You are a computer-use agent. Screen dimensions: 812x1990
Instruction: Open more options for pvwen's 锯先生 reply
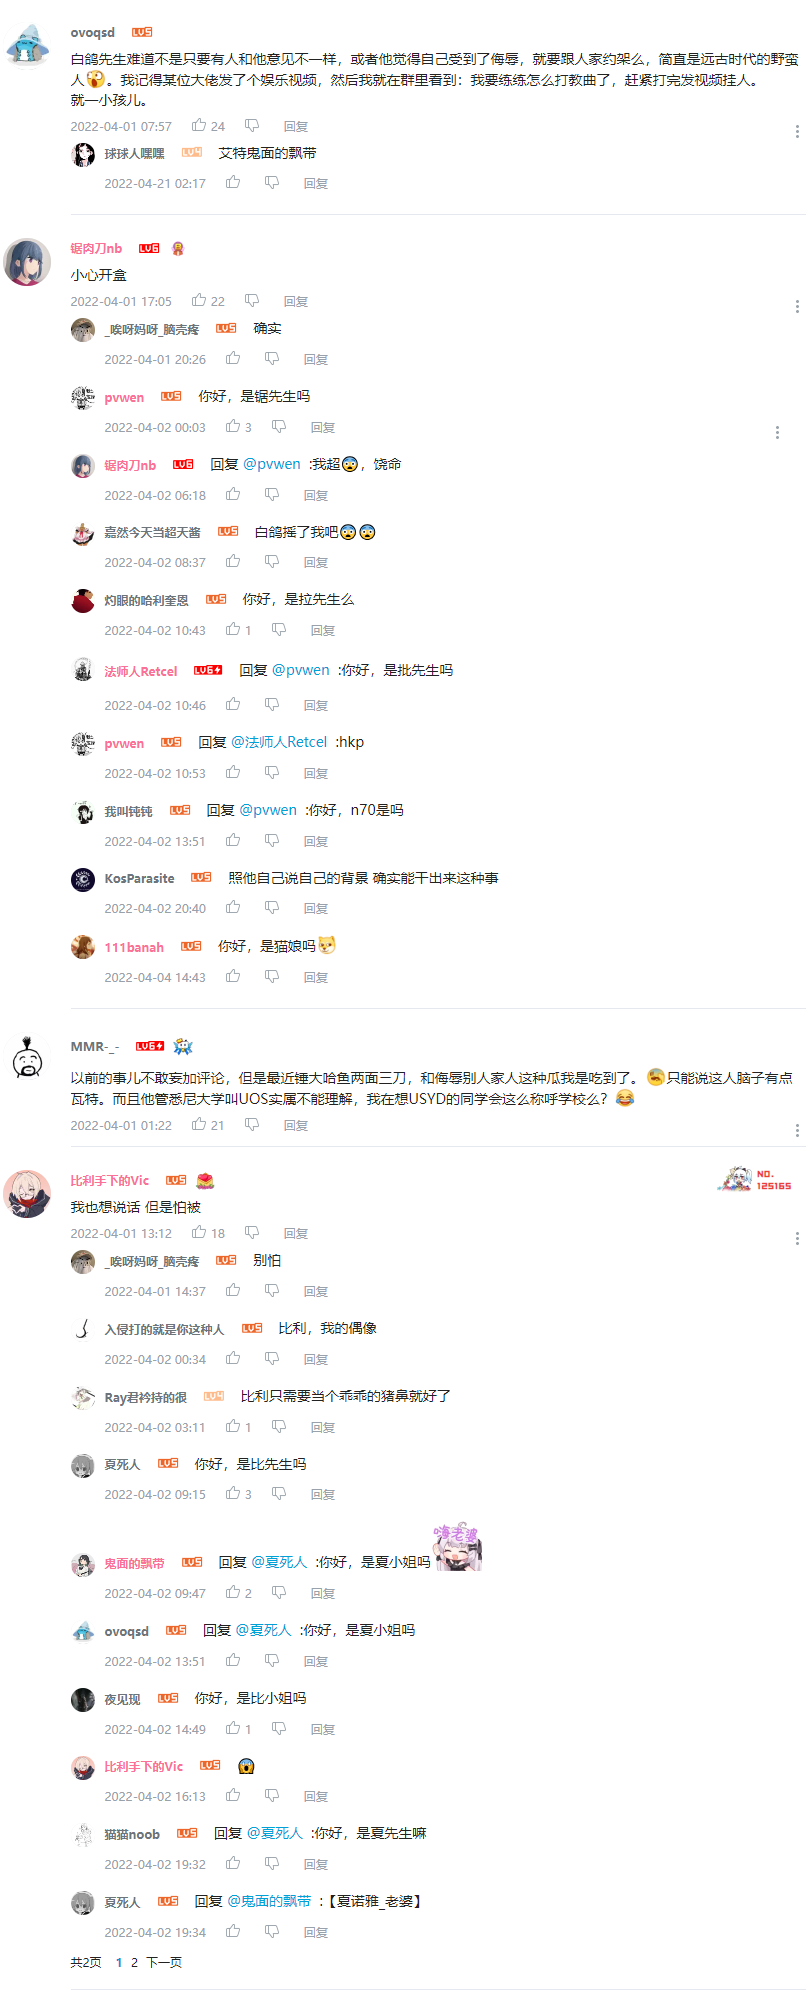pyautogui.click(x=777, y=433)
